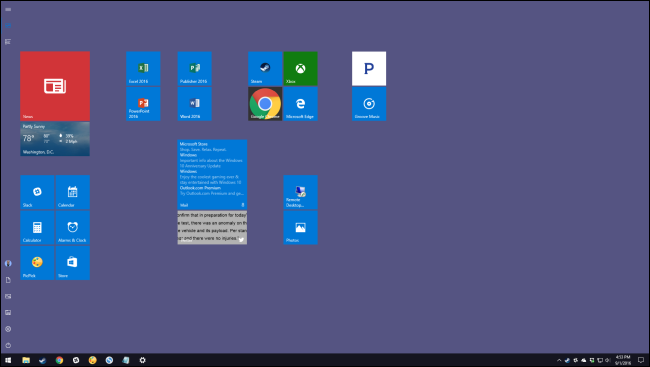Open the Xbox tile
This screenshot has height=367, width=650.
coord(300,68)
